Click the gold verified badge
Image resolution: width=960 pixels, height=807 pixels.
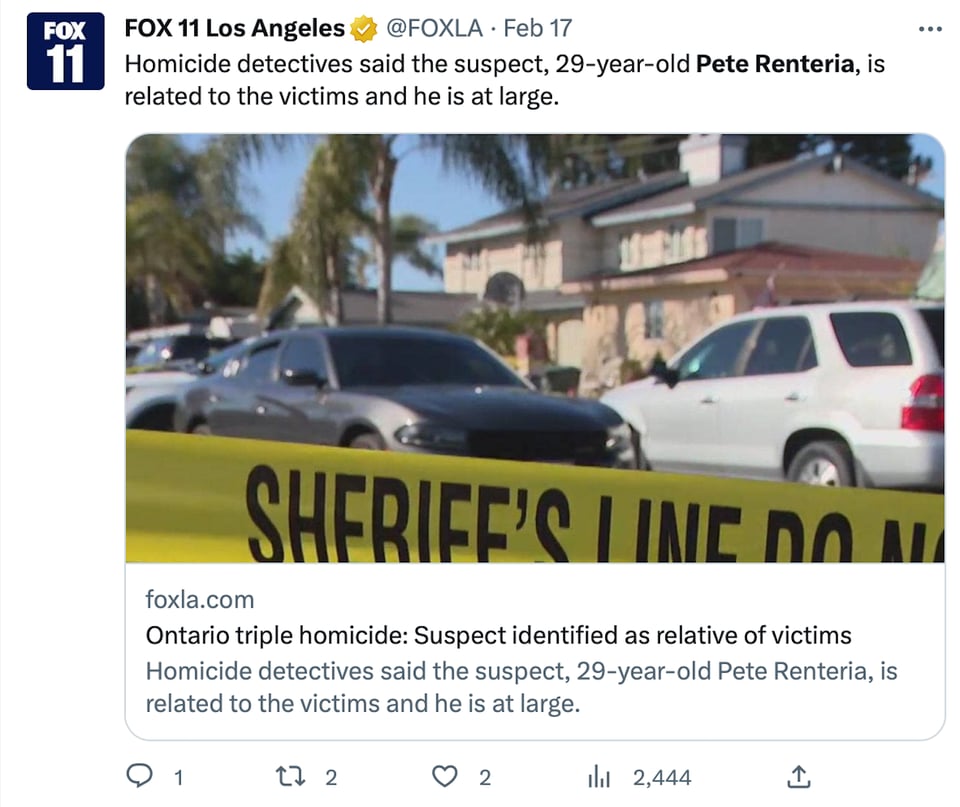(x=363, y=29)
